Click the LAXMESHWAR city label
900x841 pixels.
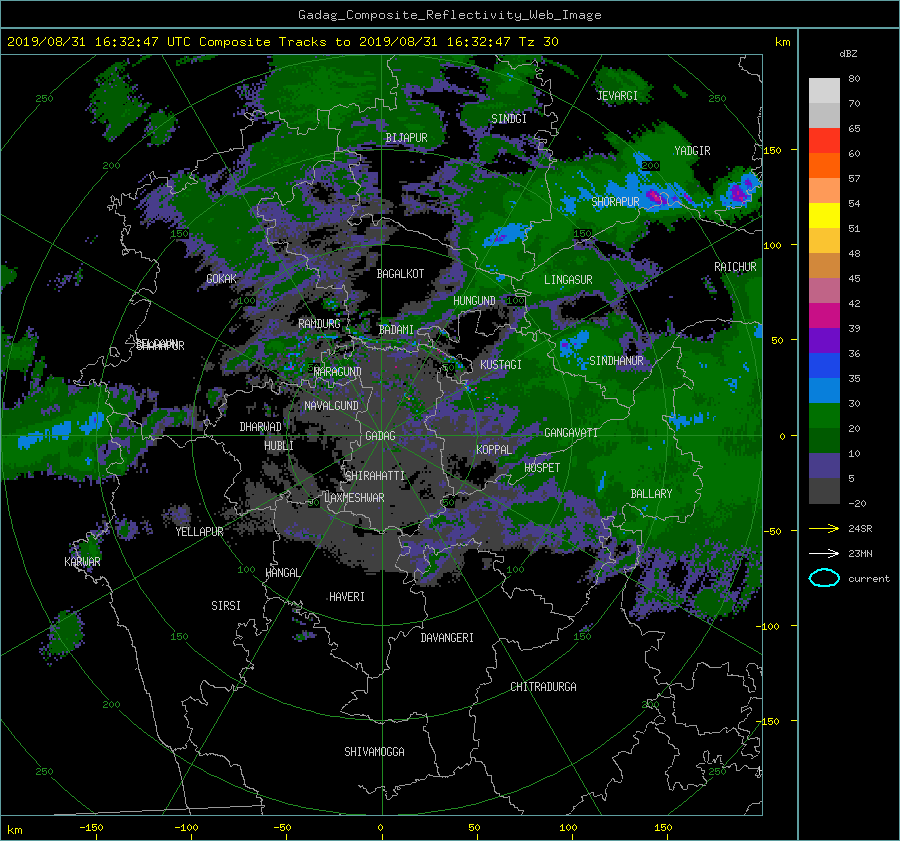pos(354,498)
